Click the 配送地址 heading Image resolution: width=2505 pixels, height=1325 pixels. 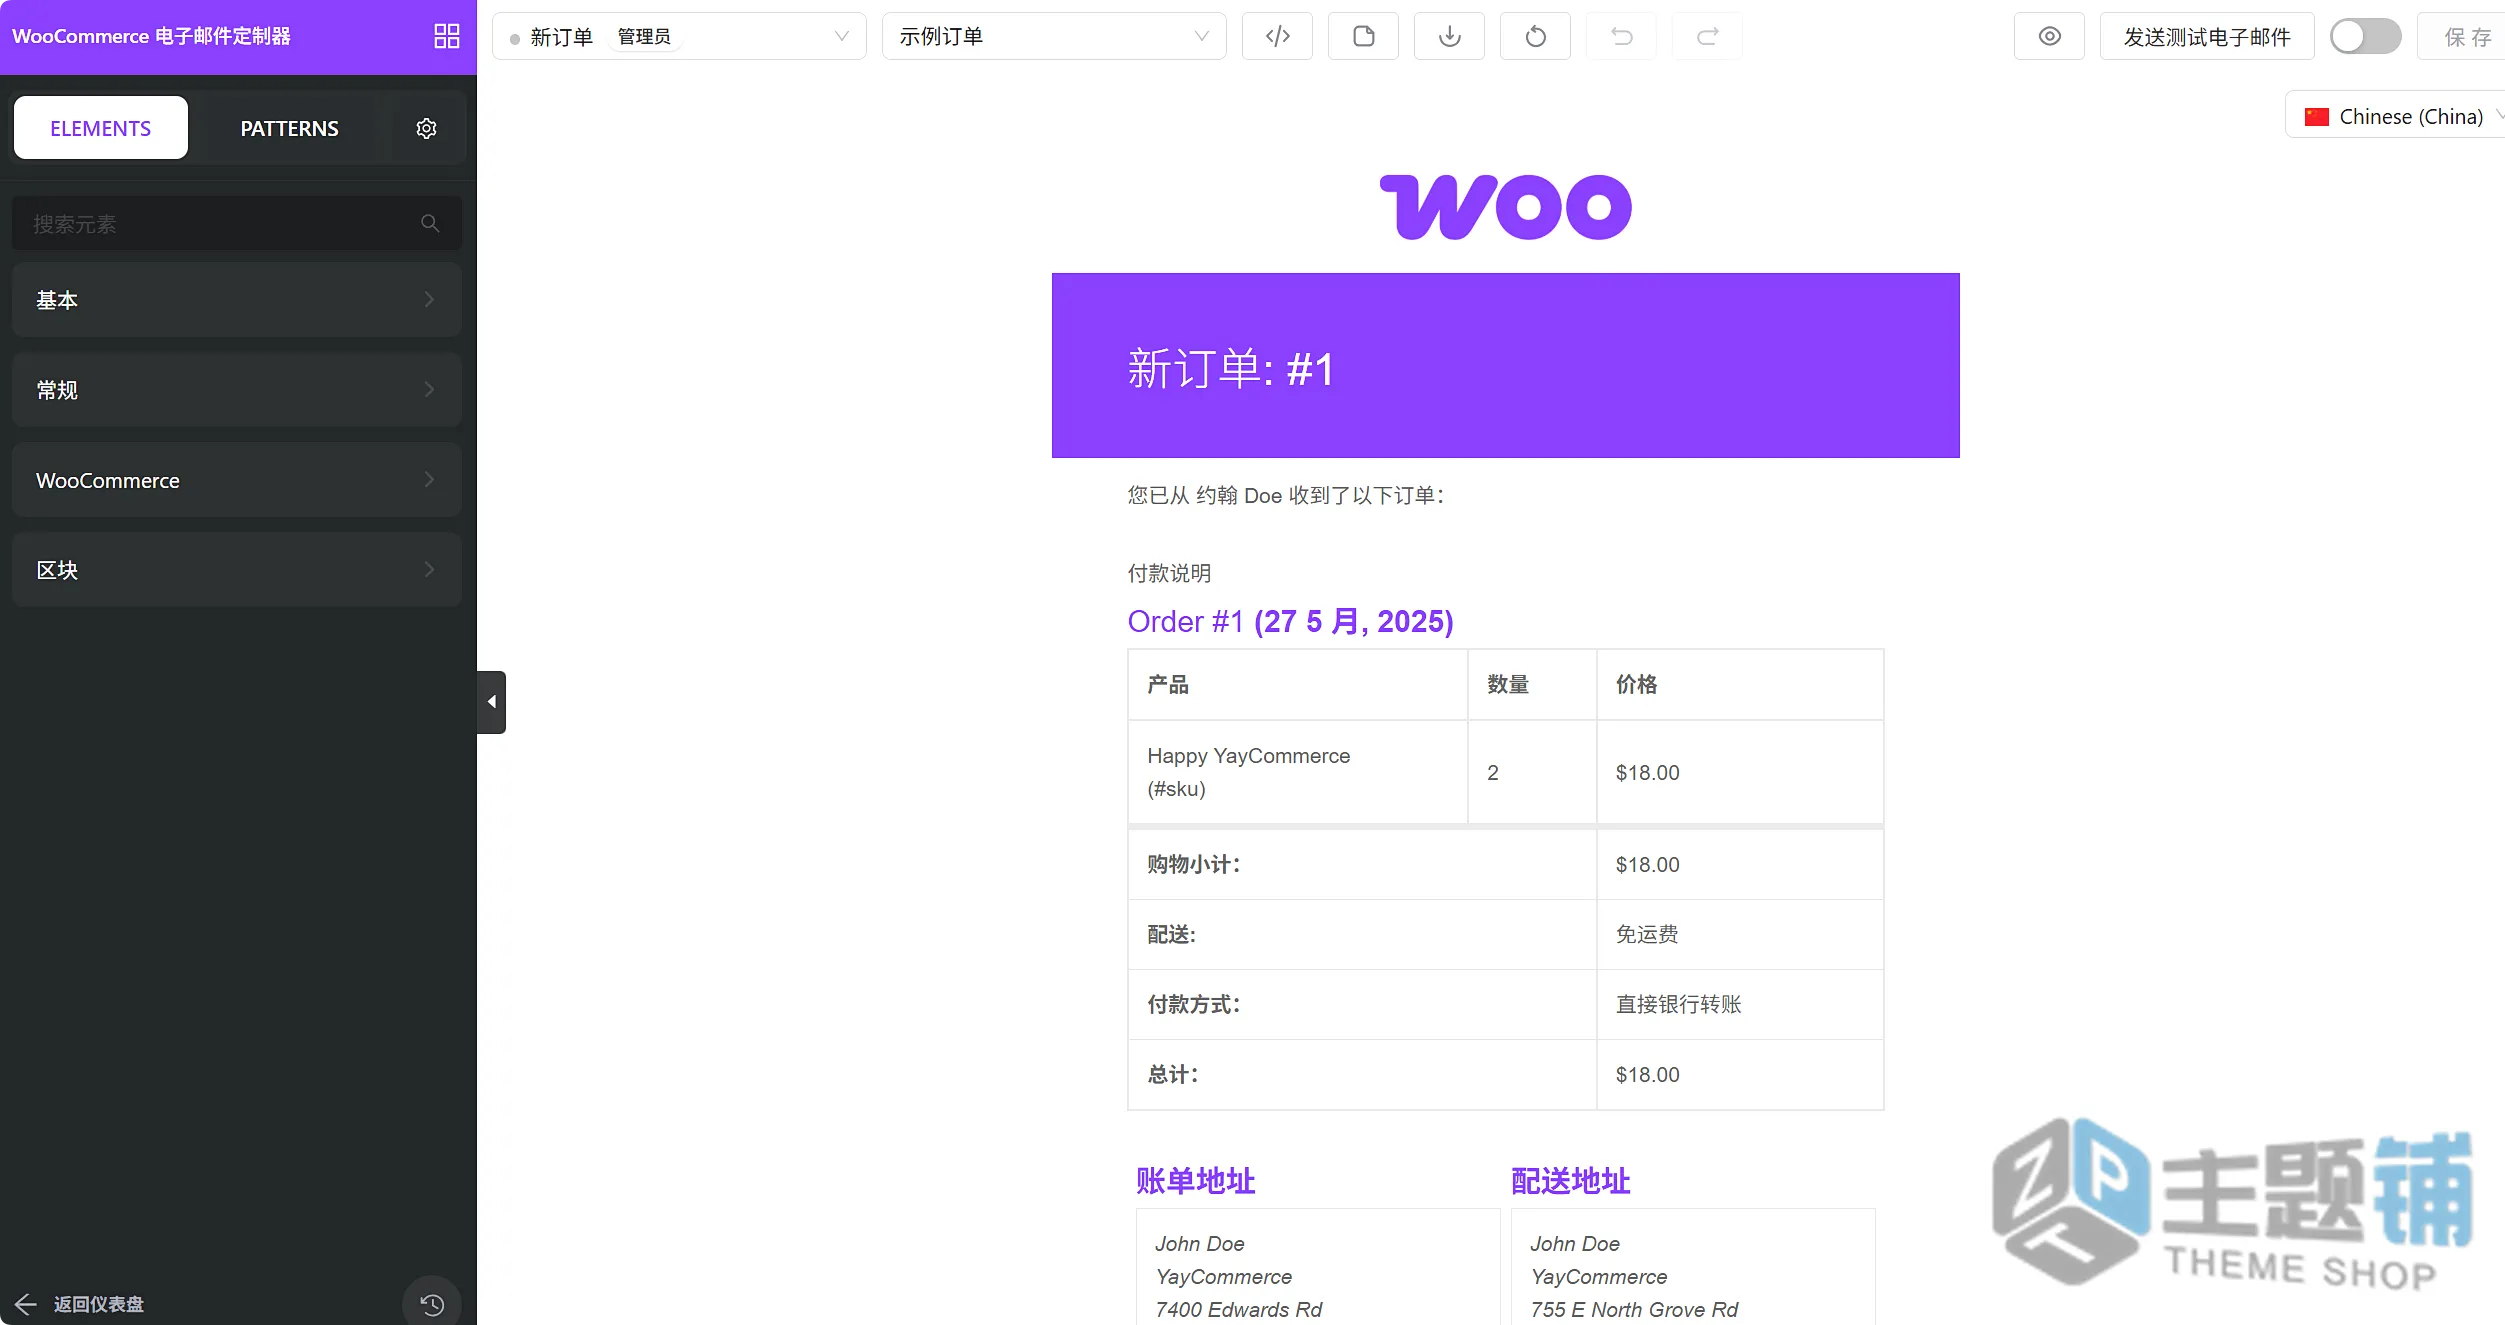1570,1180
